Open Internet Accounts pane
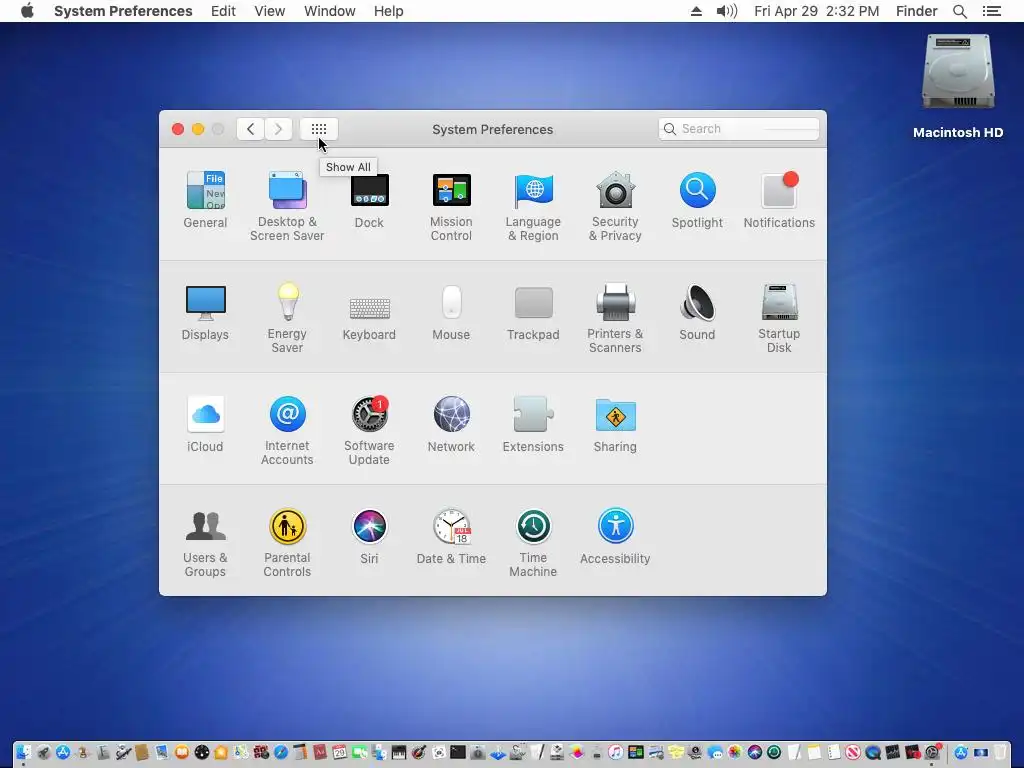Screen dimensions: 1024x768 [287, 431]
